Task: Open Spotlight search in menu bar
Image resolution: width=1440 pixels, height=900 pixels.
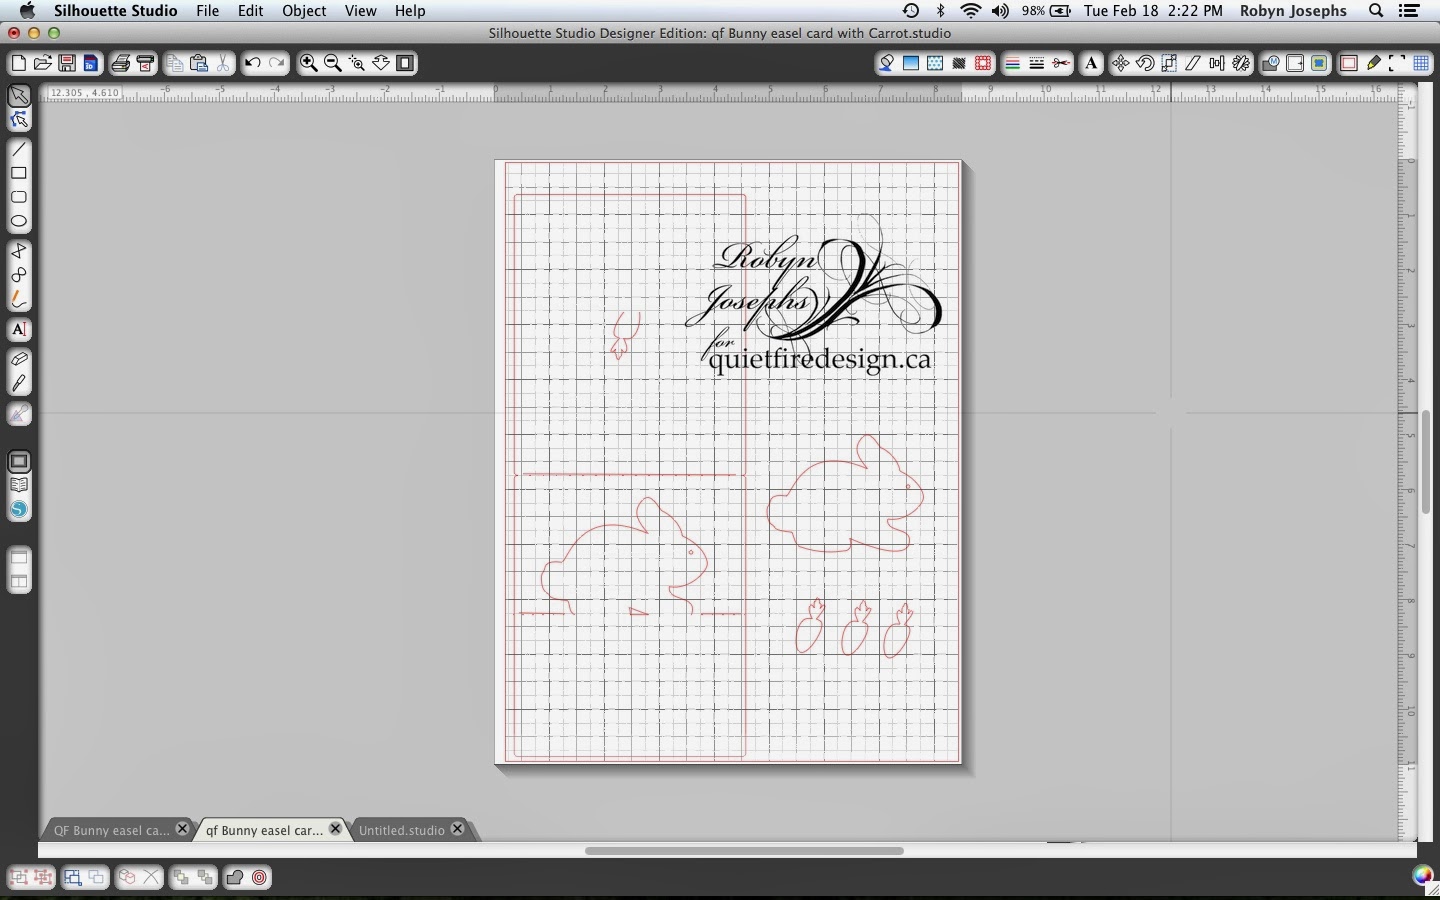Action: [x=1376, y=11]
